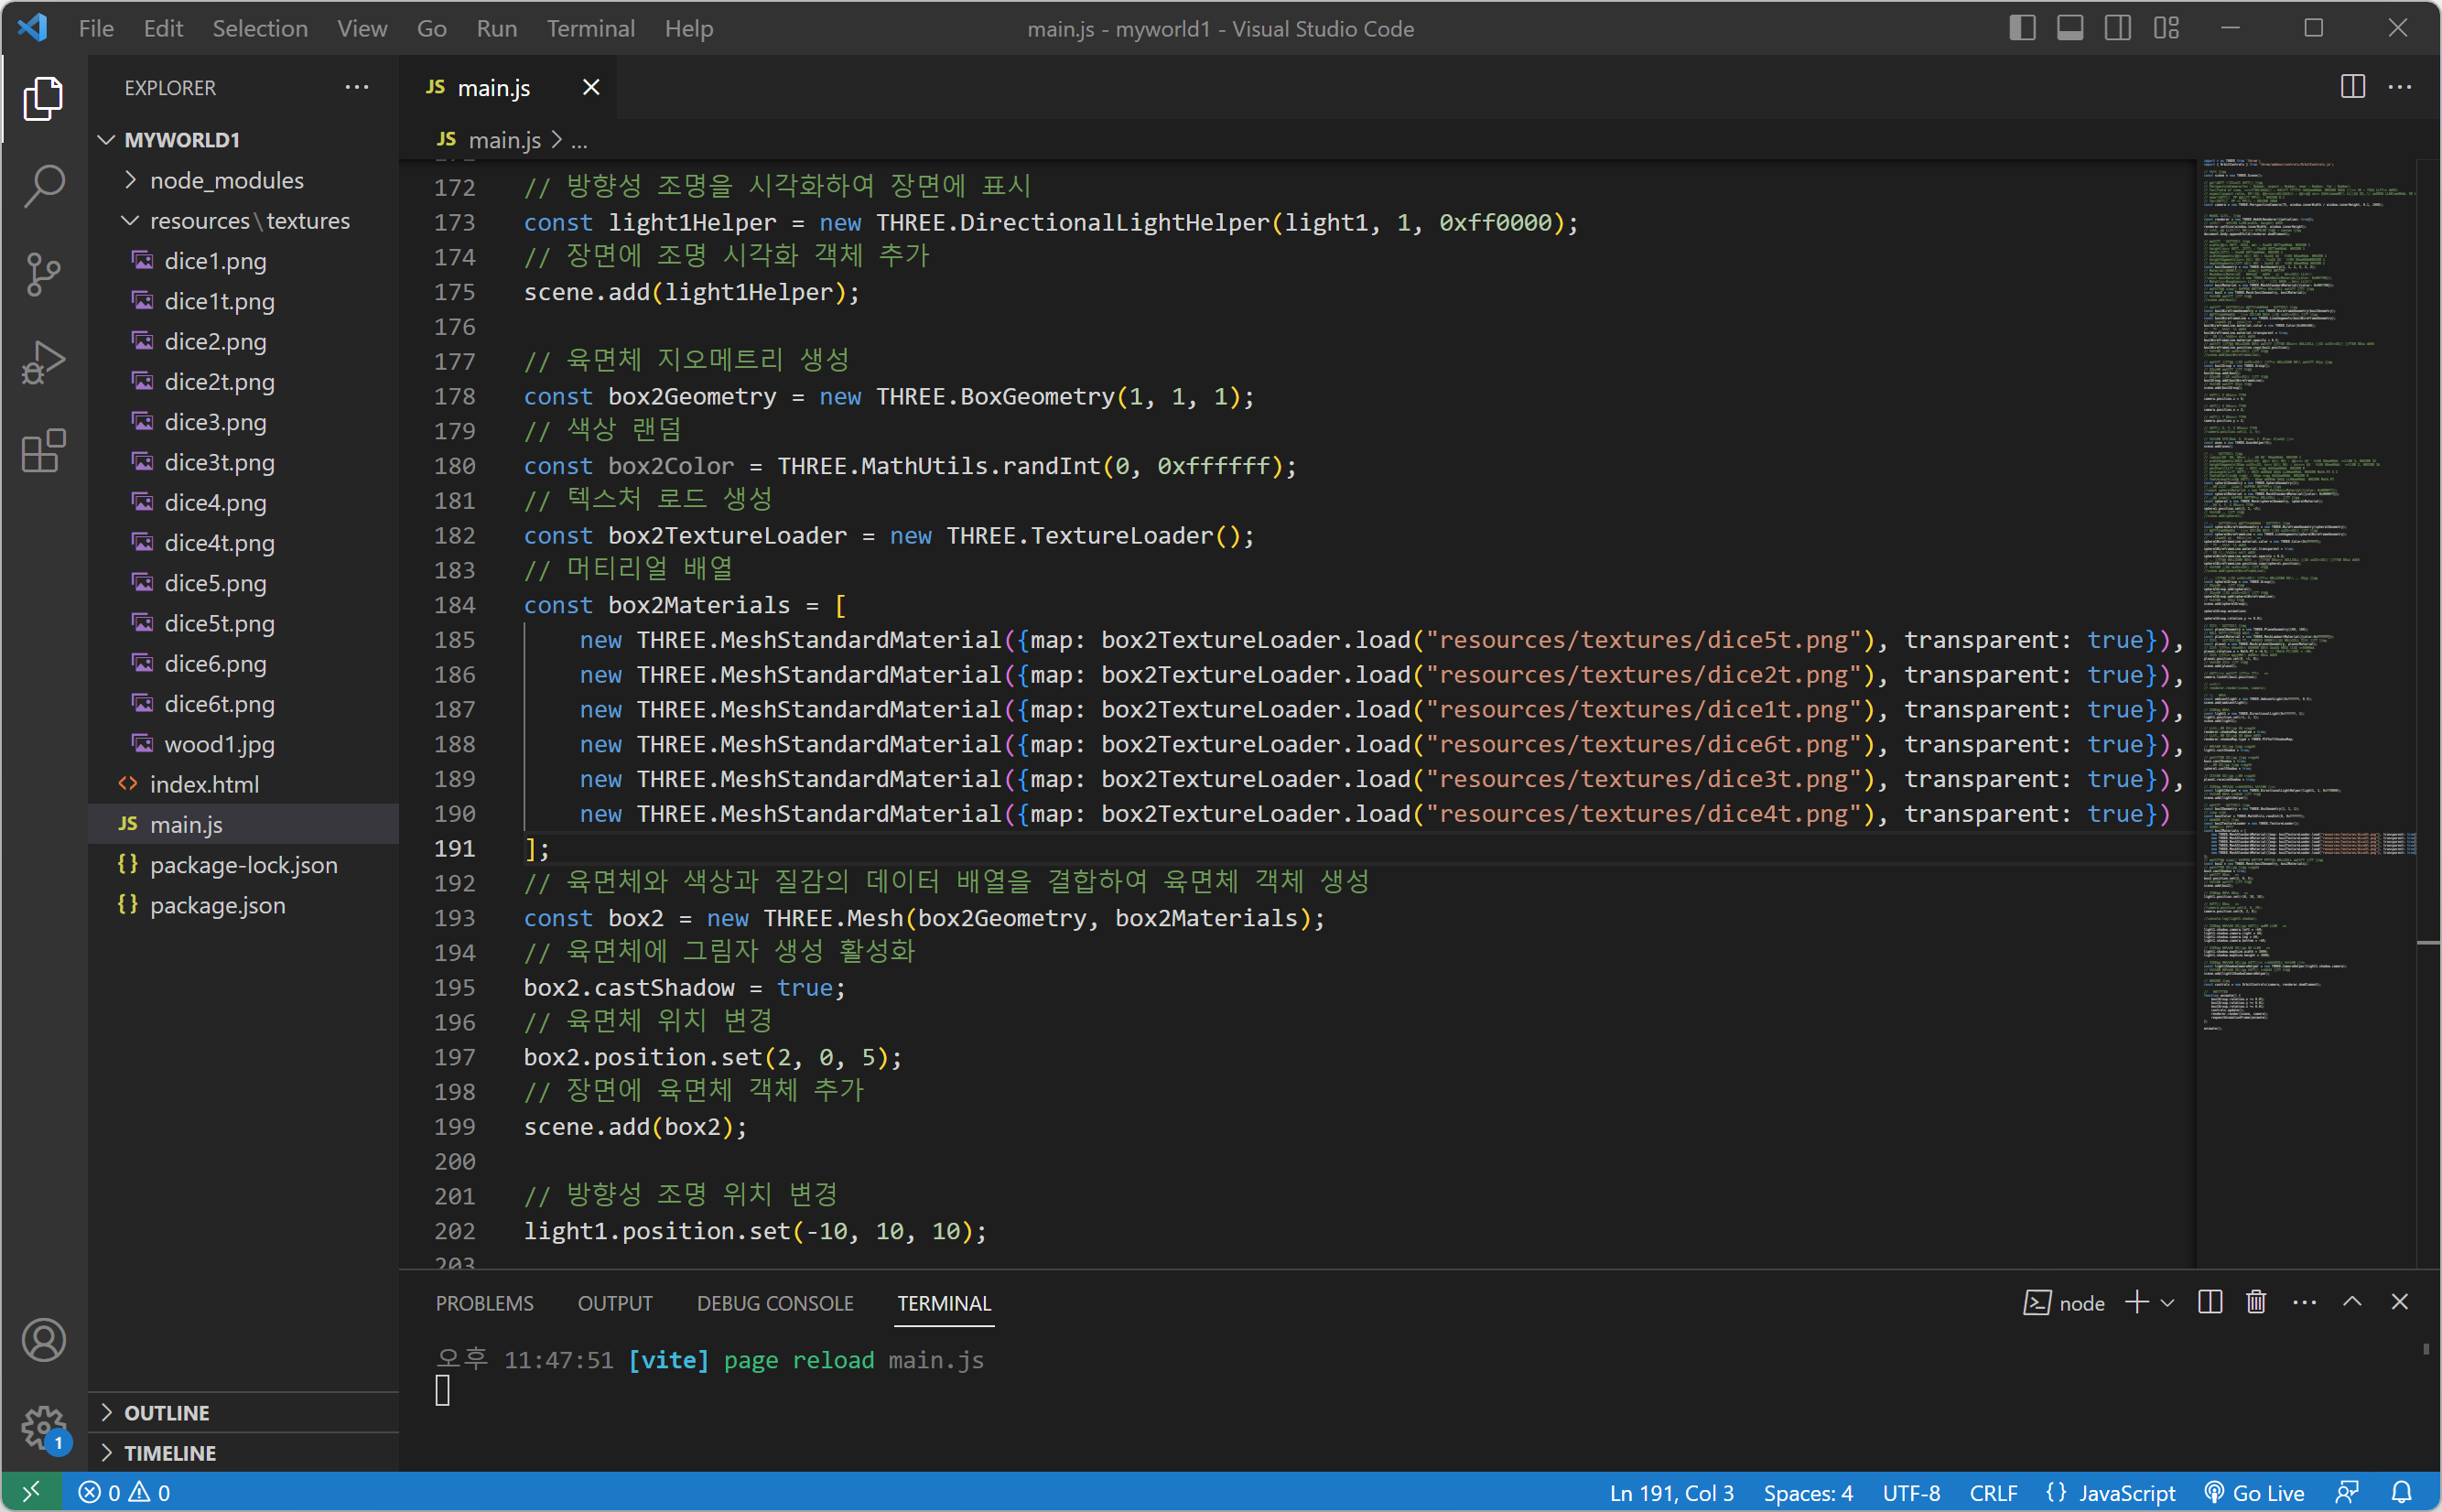Open the Search view in activity bar

point(44,186)
